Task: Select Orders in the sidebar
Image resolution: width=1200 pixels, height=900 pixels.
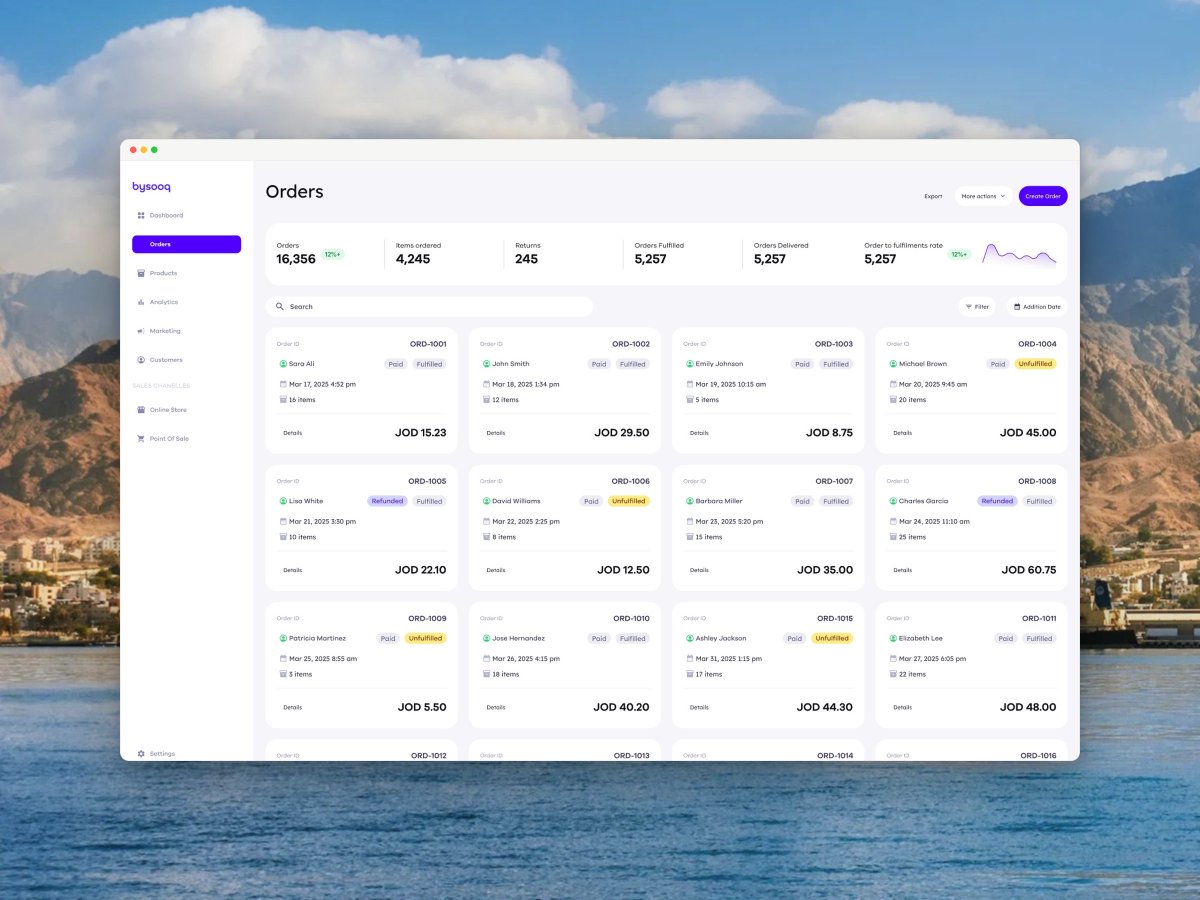Action: tap(186, 244)
